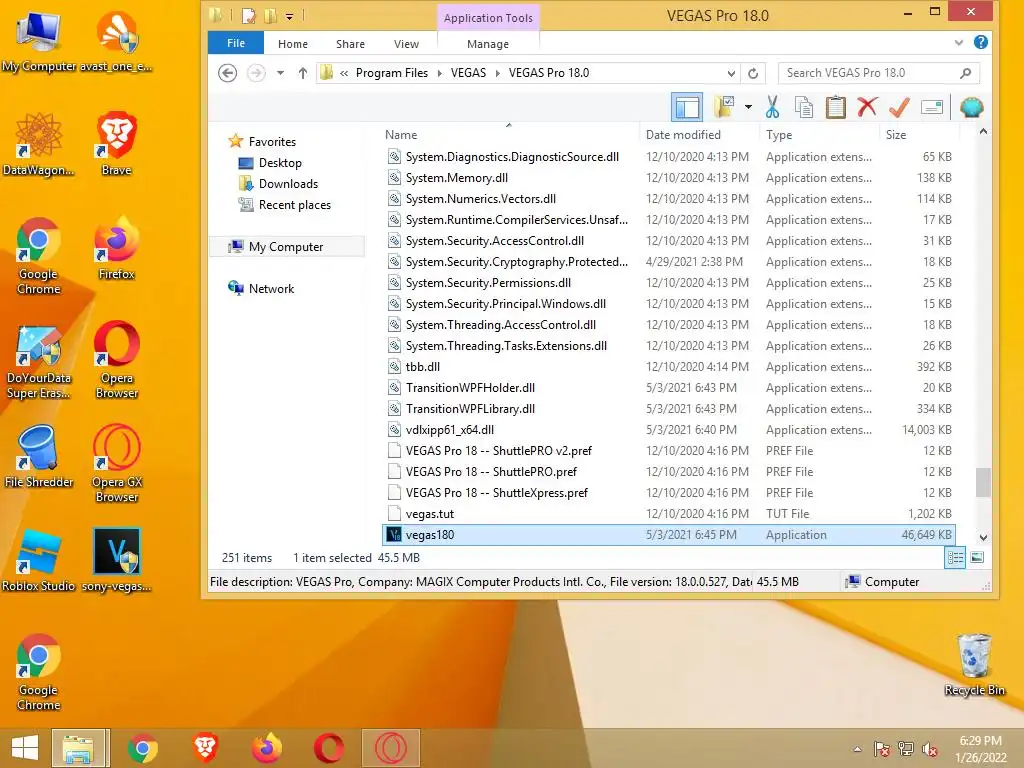
Task: Expand the chevron after VEGAS breadcrumb
Action: 498,73
